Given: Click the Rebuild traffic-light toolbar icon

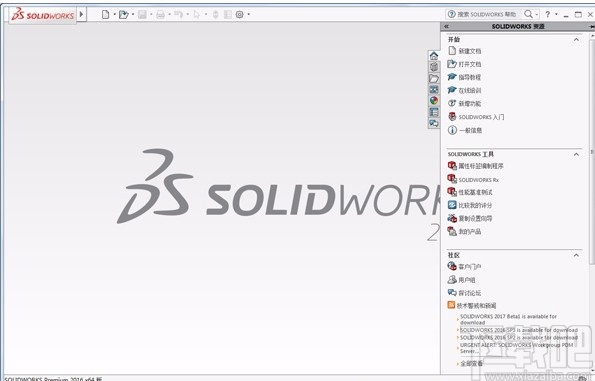Looking at the screenshot, I should pos(215,14).
